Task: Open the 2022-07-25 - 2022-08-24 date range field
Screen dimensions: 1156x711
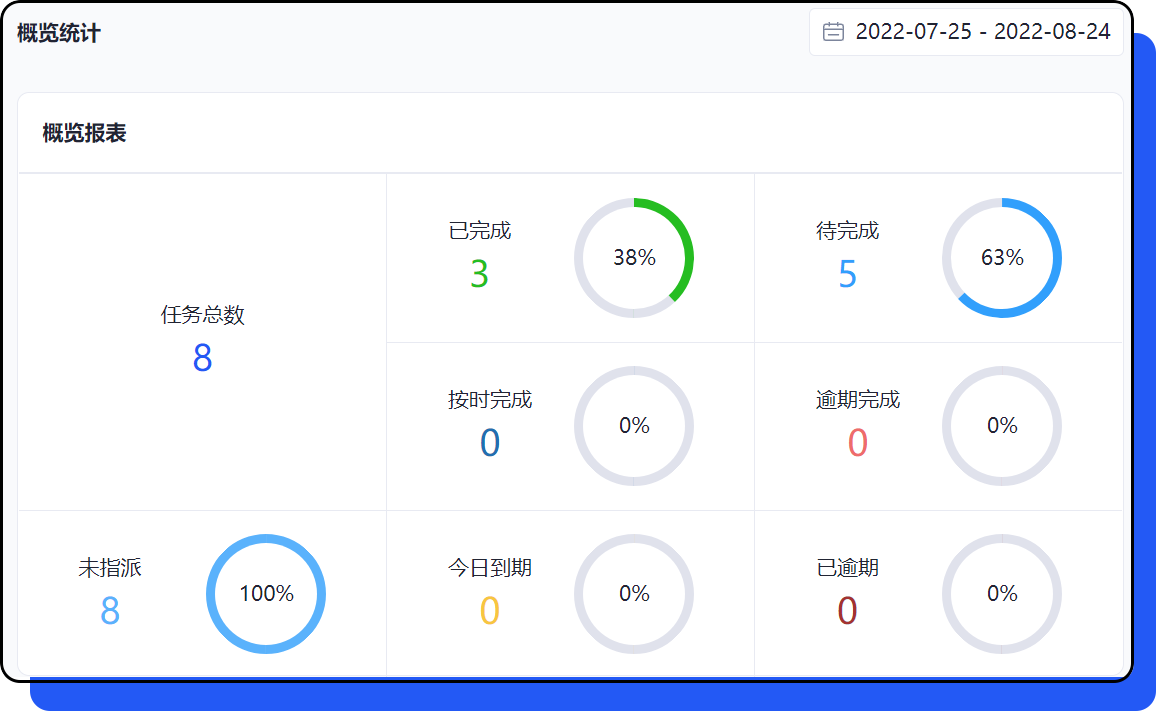Action: pos(982,32)
